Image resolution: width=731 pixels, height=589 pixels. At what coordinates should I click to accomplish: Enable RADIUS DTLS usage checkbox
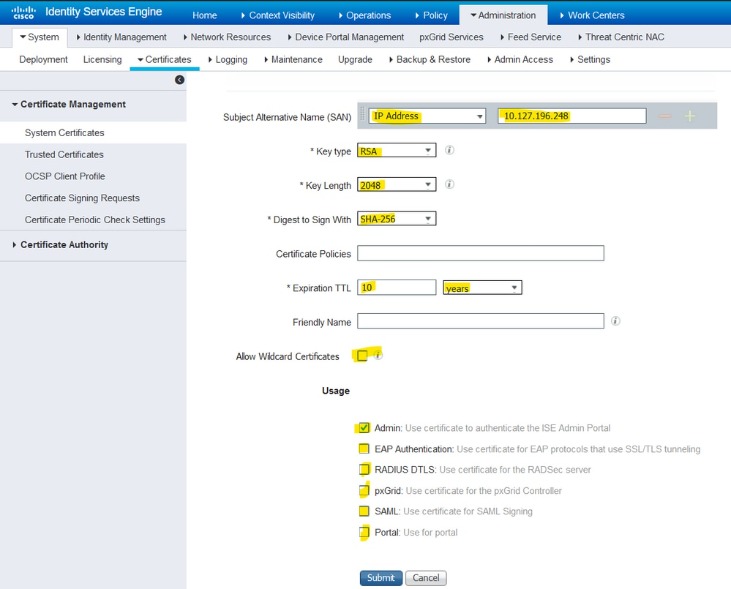[x=364, y=469]
